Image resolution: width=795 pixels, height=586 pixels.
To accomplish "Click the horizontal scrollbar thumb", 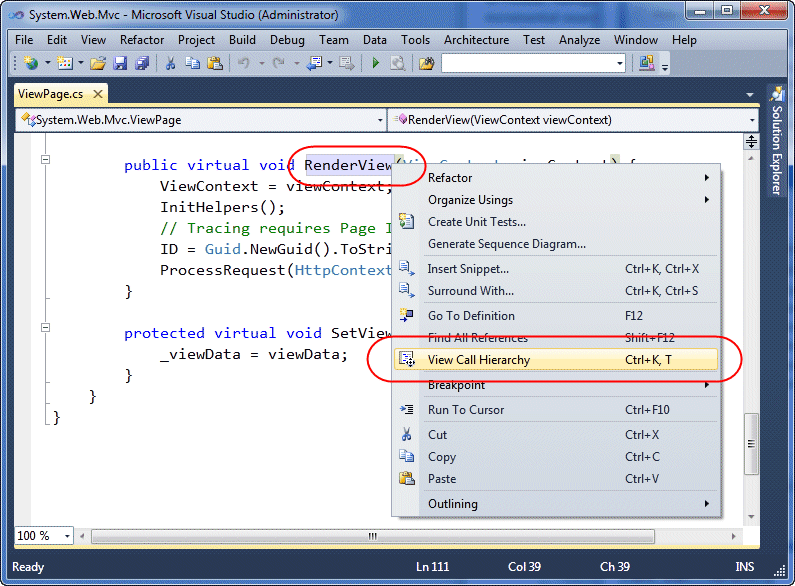I will pyautogui.click(x=373, y=536).
